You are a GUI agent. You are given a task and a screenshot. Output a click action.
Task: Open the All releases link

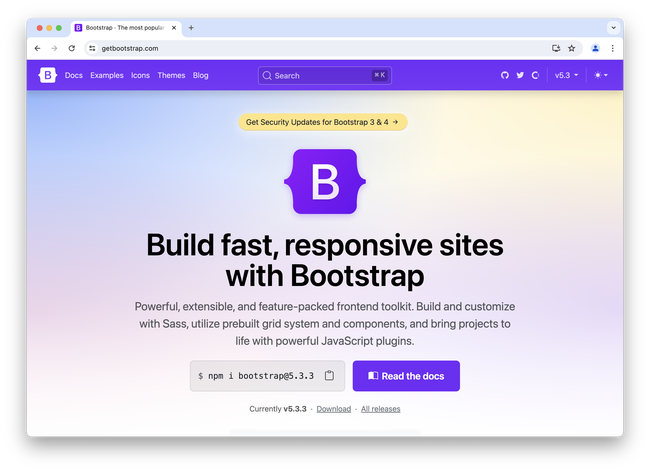point(381,409)
